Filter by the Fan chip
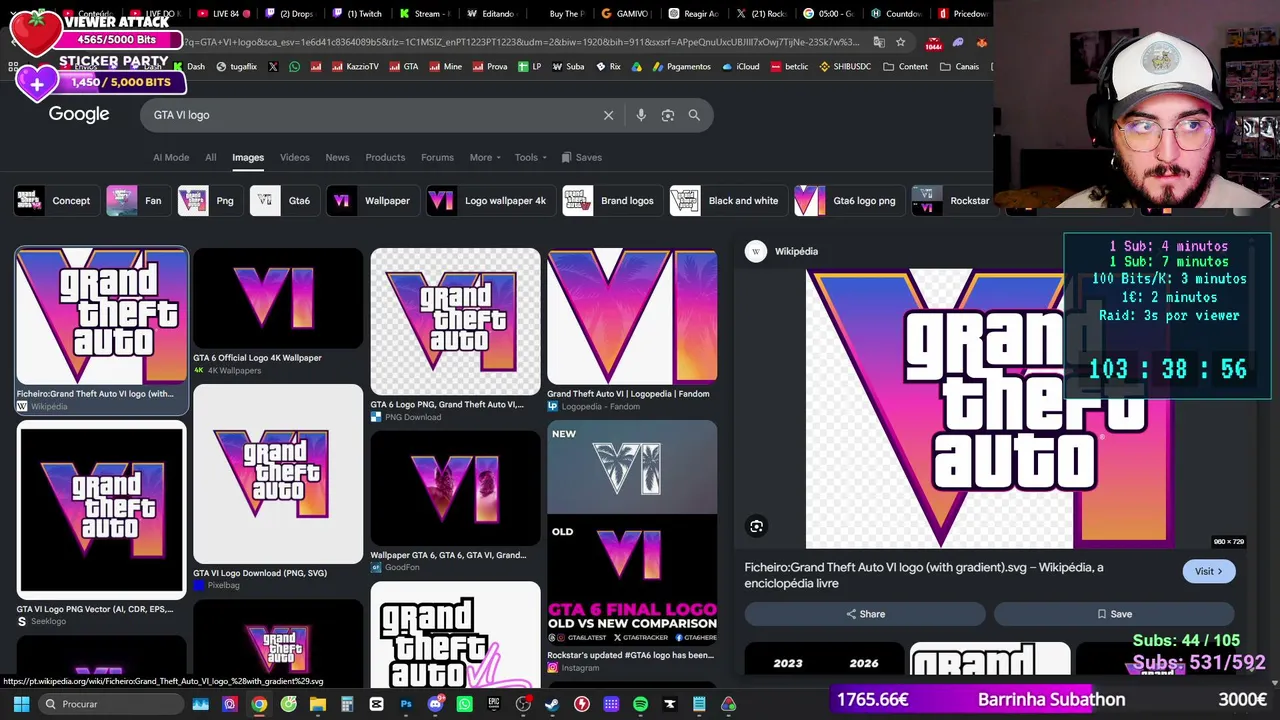This screenshot has height=720, width=1280. [x=138, y=200]
